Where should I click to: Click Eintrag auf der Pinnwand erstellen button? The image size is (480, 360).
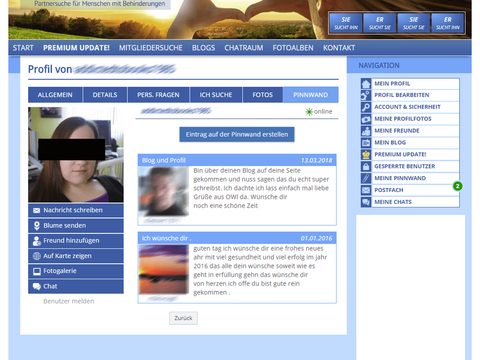(x=237, y=134)
